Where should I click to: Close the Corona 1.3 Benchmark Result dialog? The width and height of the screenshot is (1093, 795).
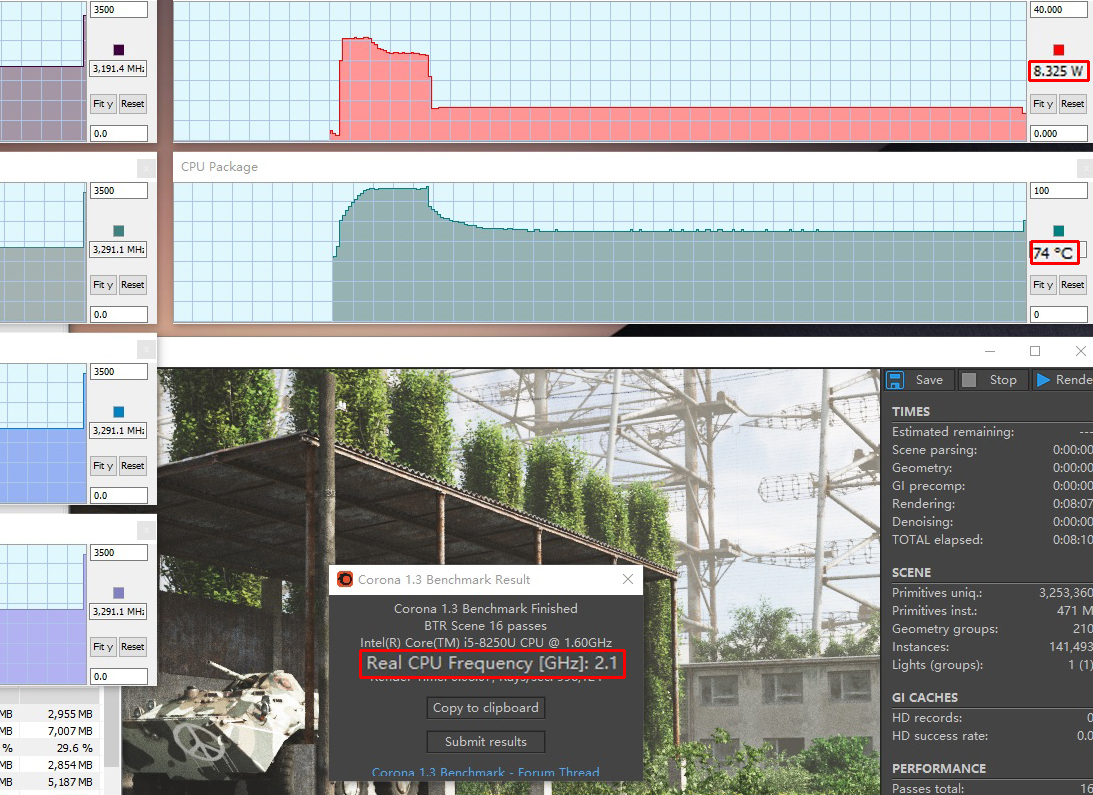click(628, 579)
